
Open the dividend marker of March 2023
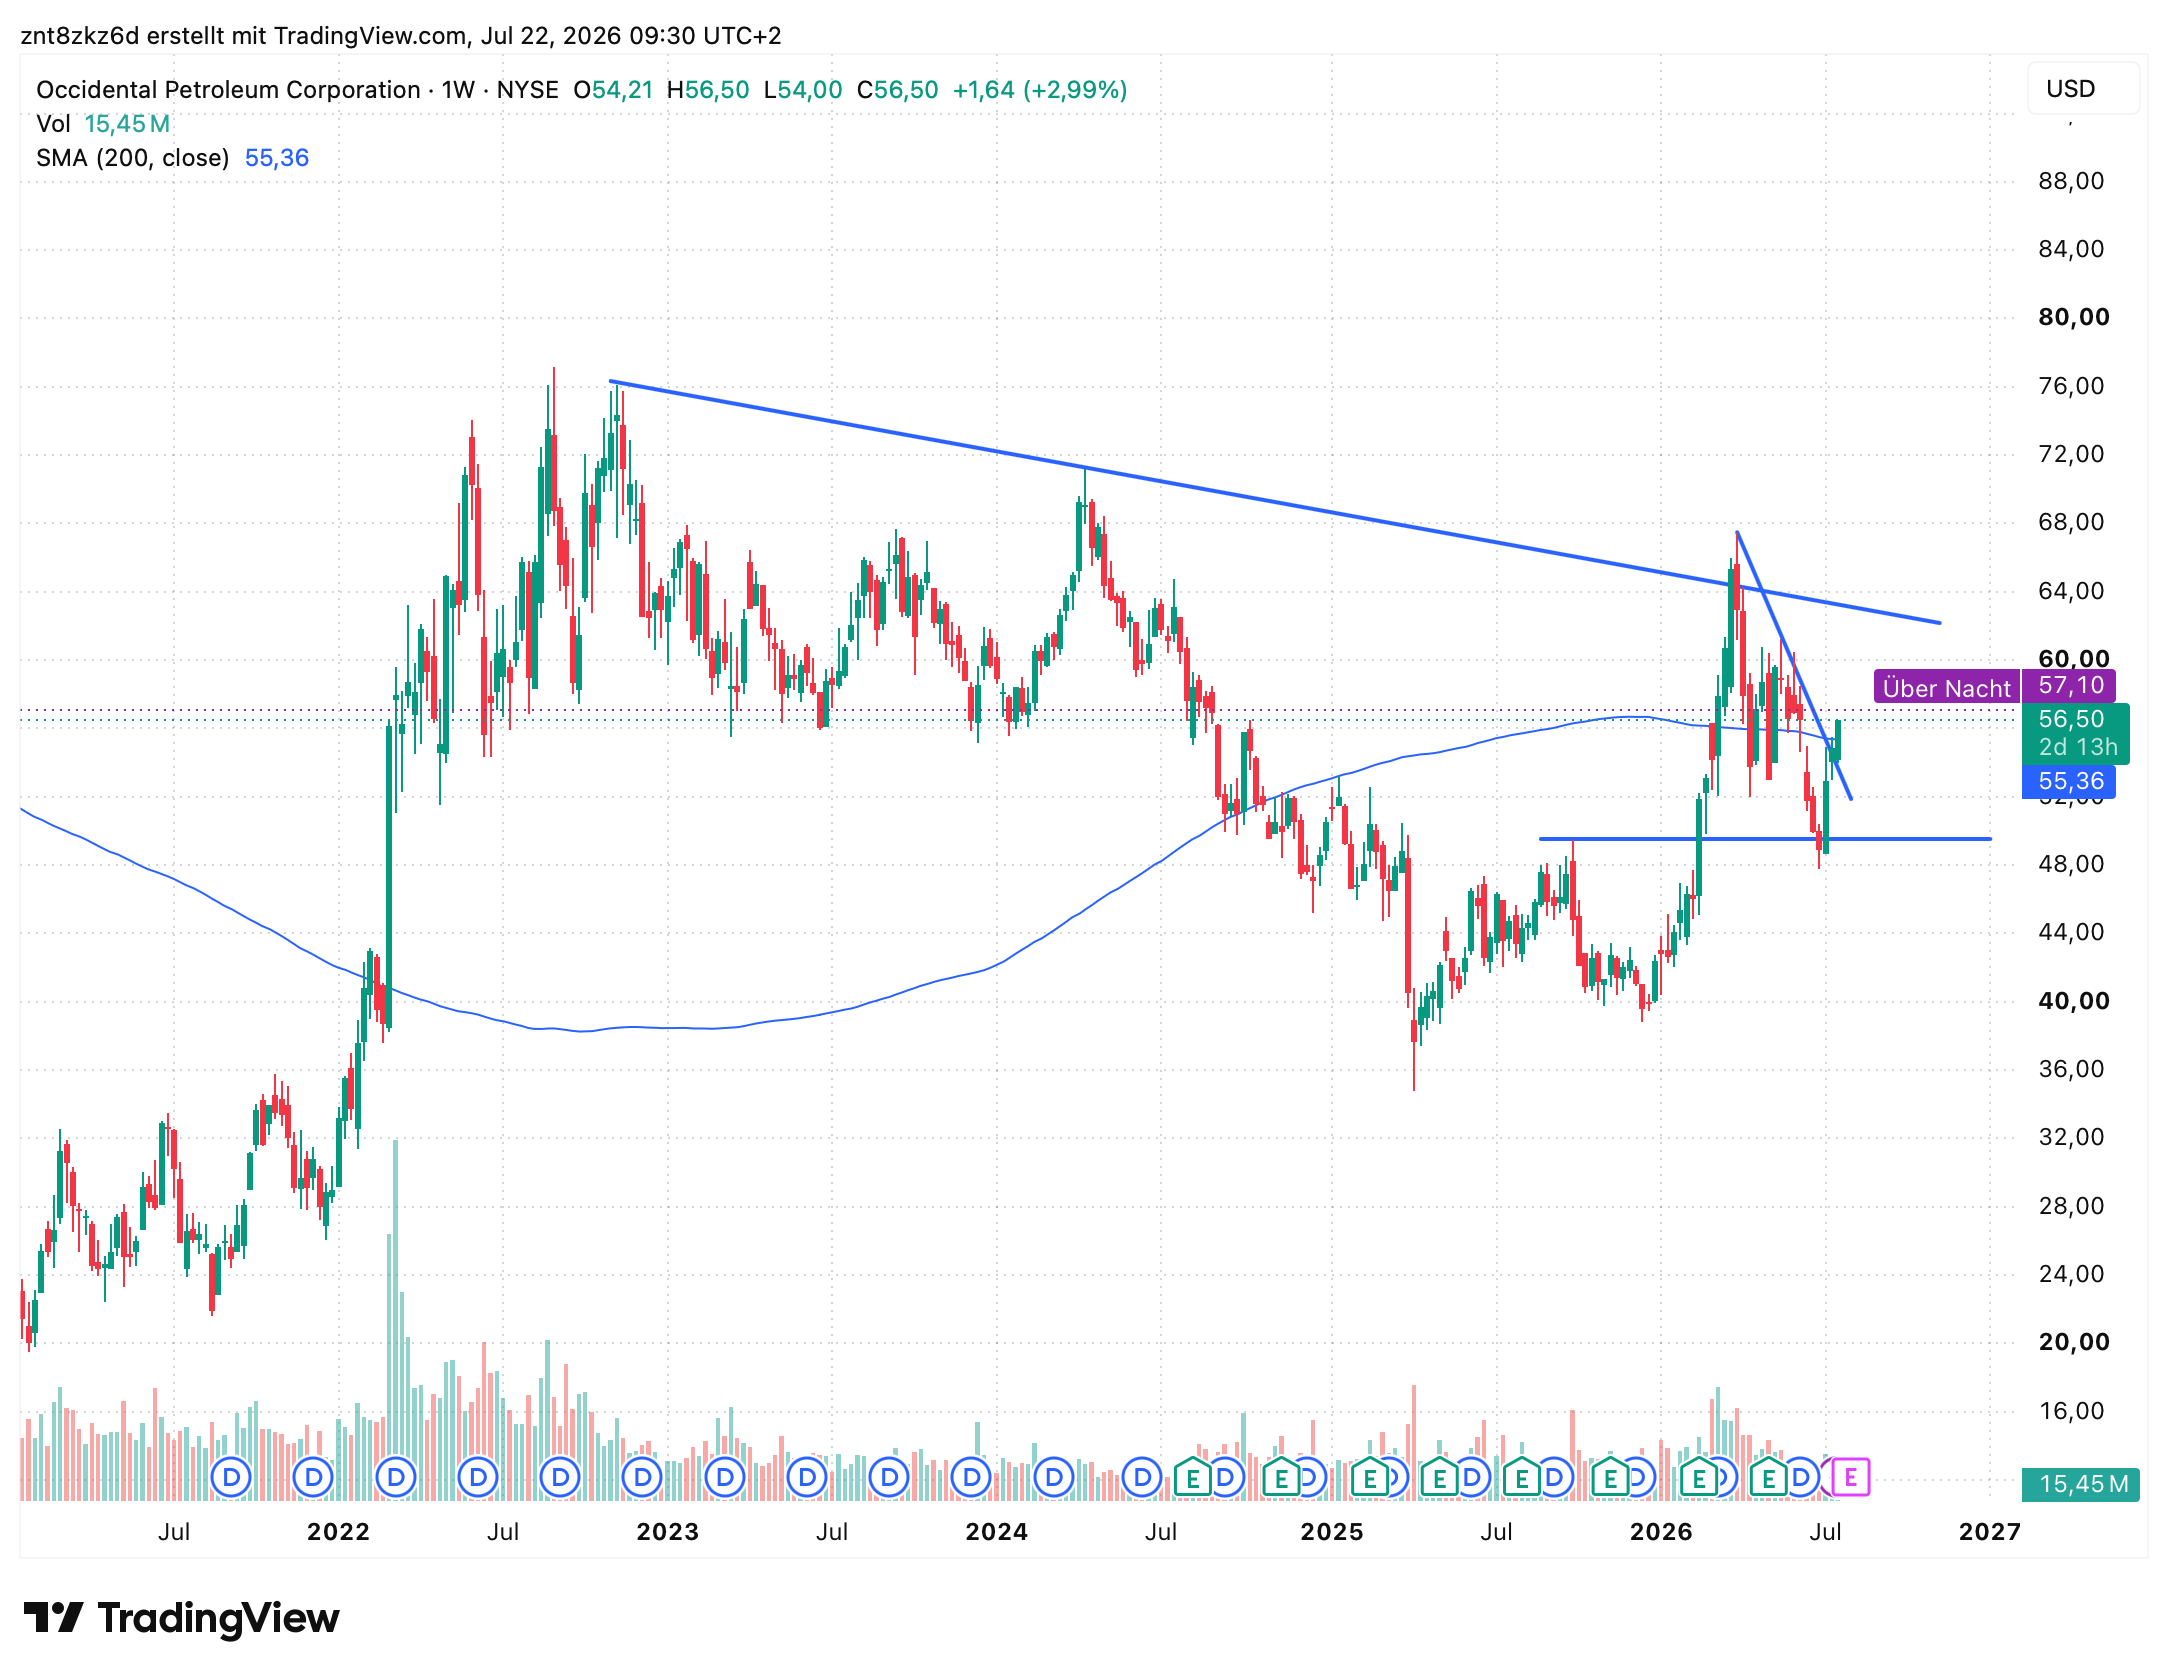725,1476
